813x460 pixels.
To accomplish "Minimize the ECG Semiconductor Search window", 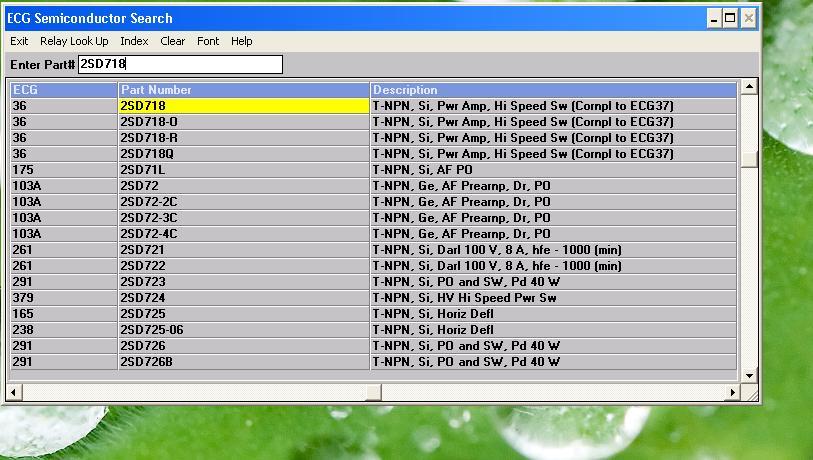I will pos(714,19).
